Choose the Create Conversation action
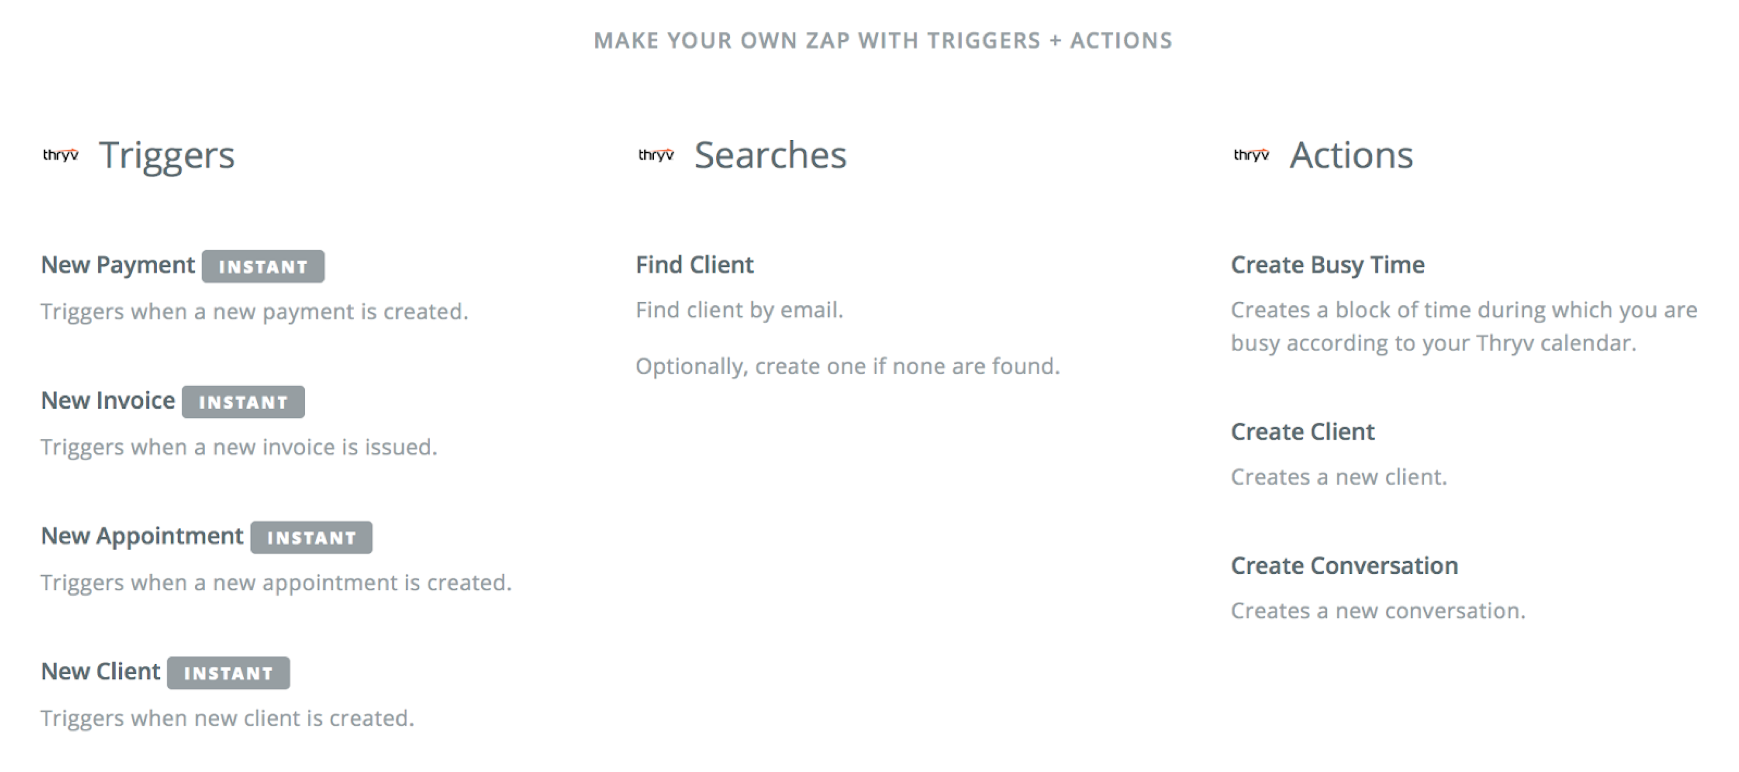The image size is (1739, 772). coord(1344,566)
